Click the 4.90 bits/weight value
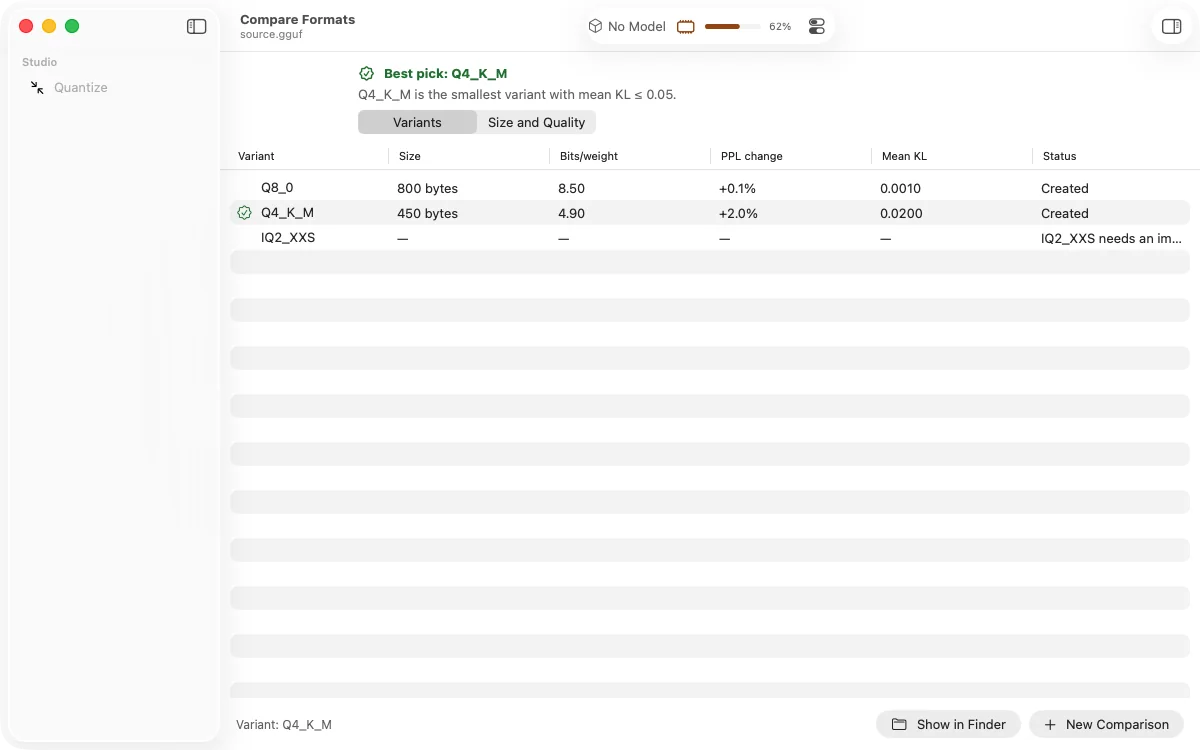The image size is (1200, 750). point(572,213)
